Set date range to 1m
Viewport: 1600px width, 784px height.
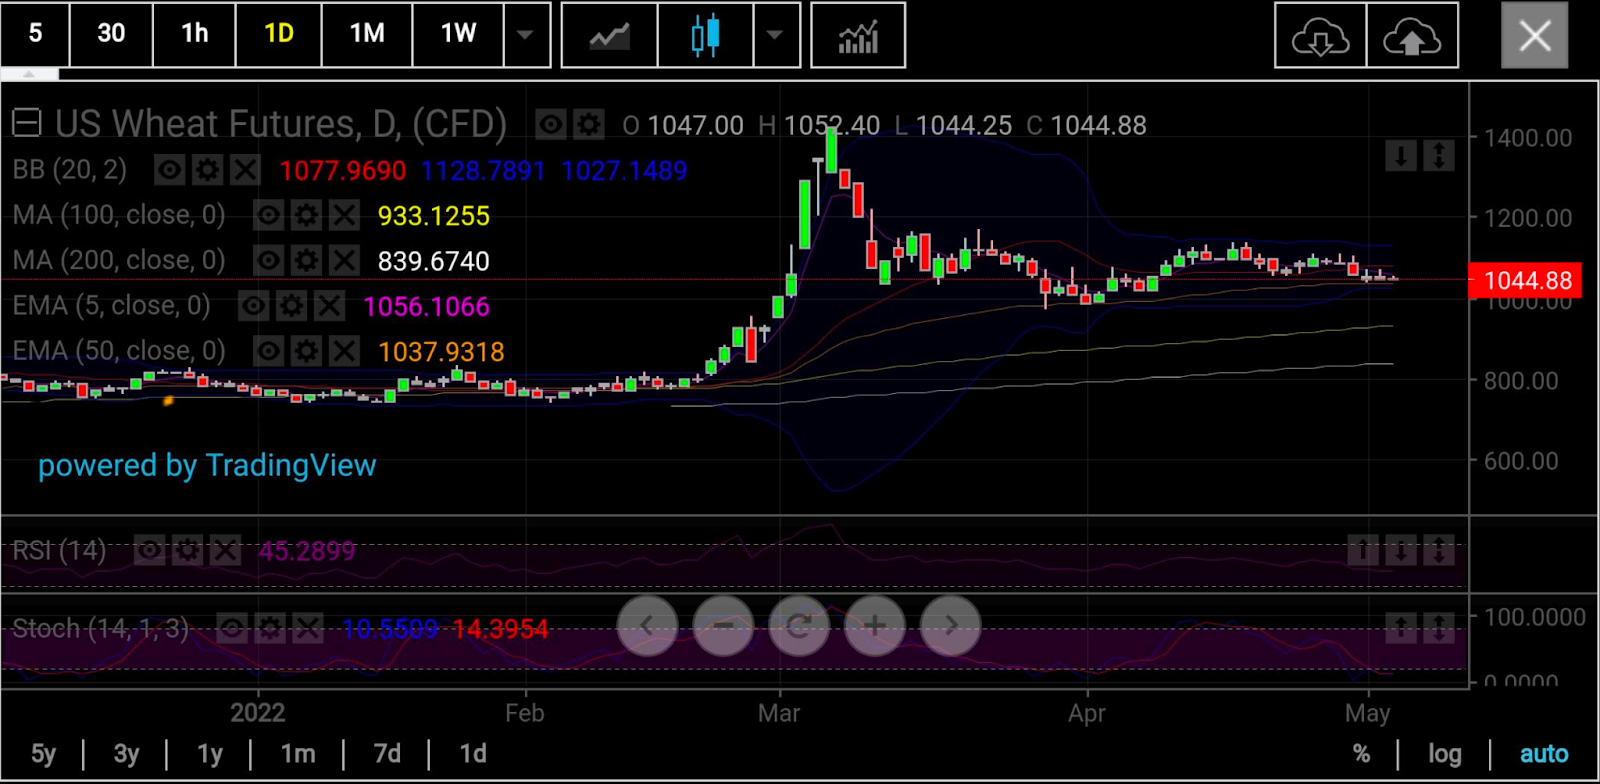298,754
